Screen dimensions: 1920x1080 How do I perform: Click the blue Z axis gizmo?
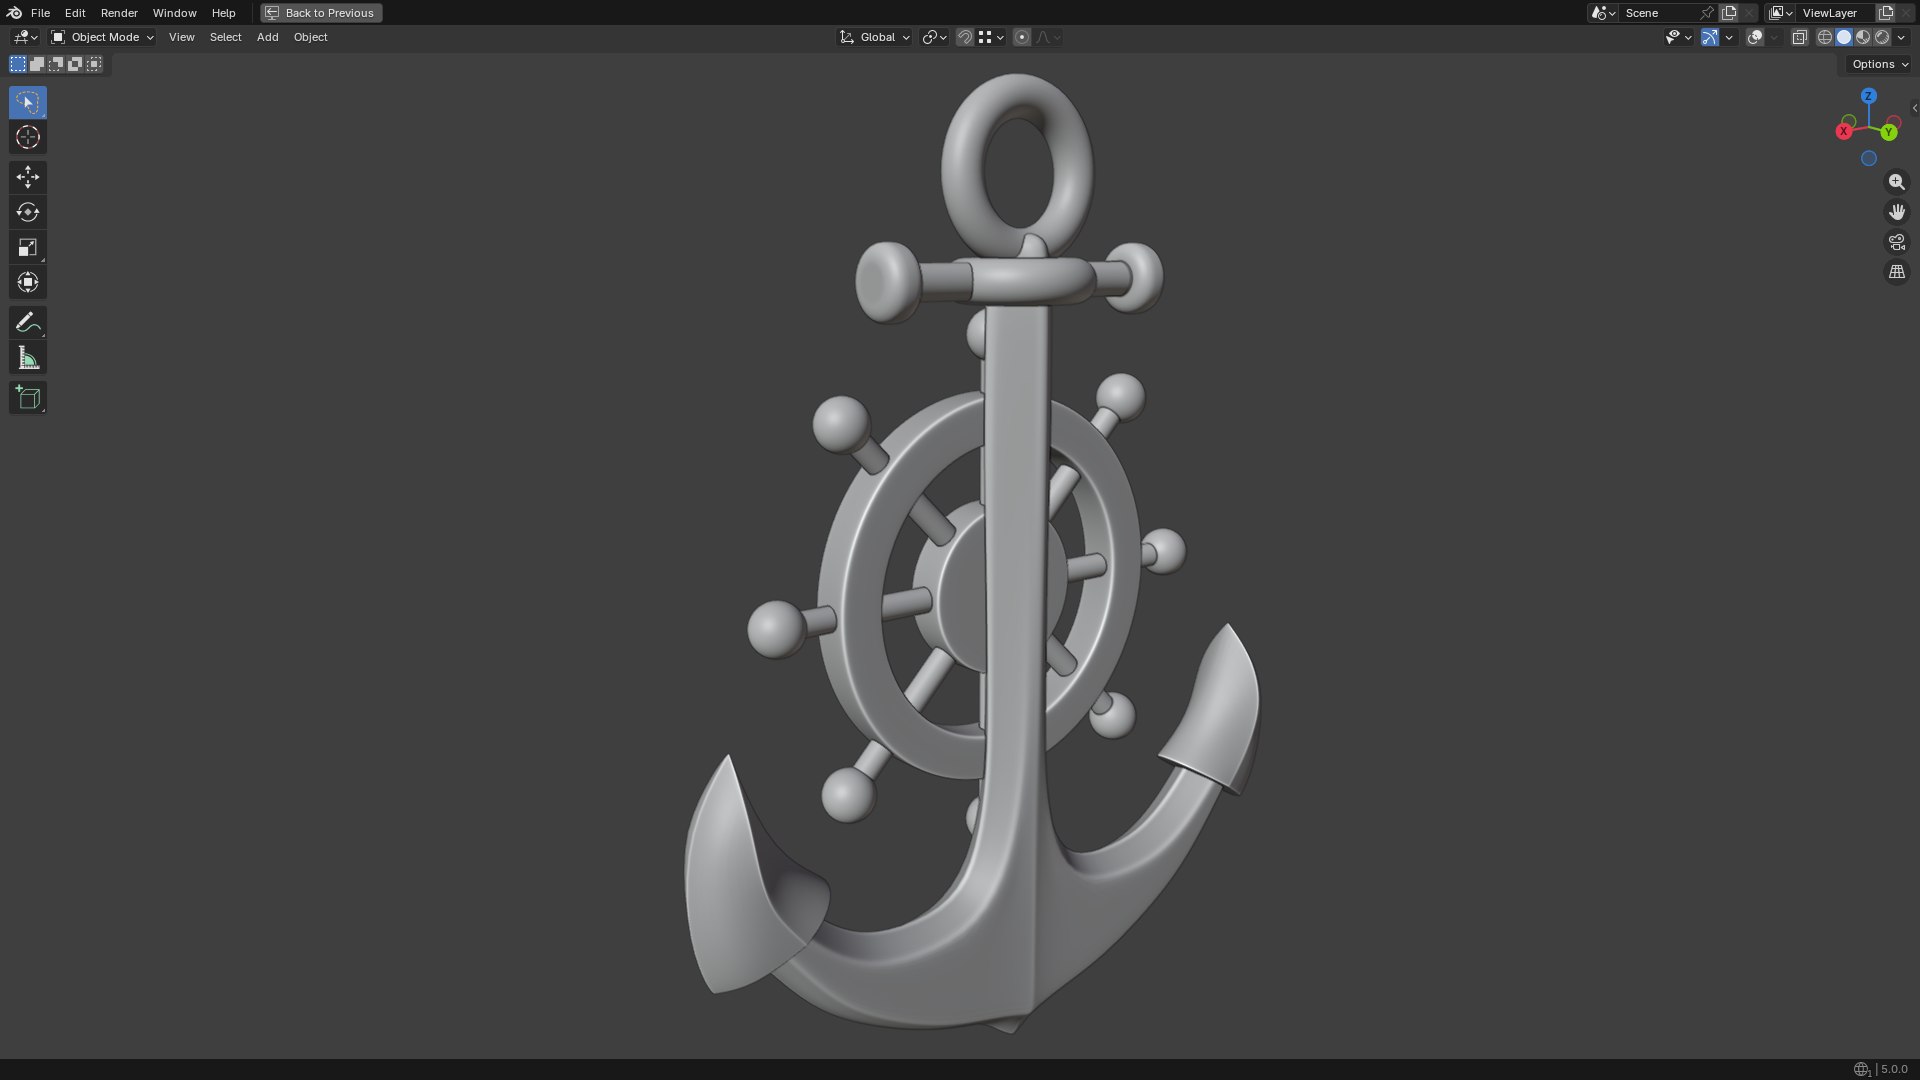point(1869,96)
